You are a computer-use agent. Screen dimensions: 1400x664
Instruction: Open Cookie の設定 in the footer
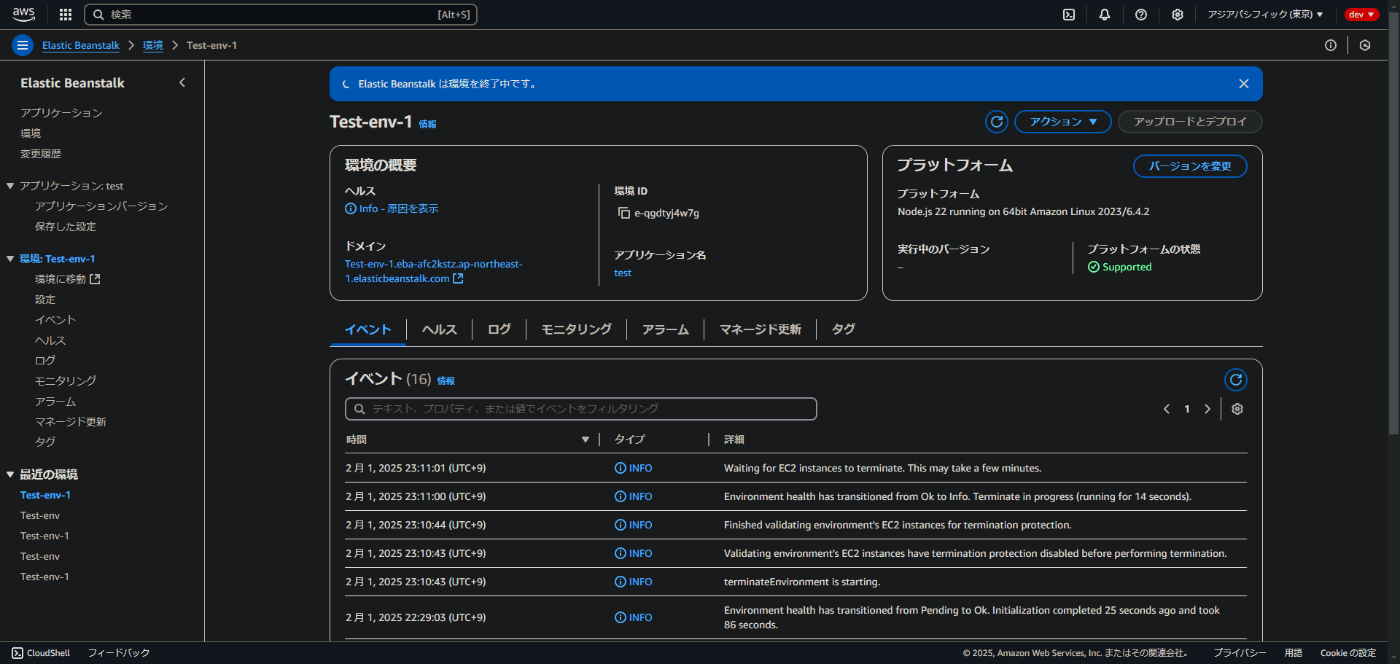1348,653
